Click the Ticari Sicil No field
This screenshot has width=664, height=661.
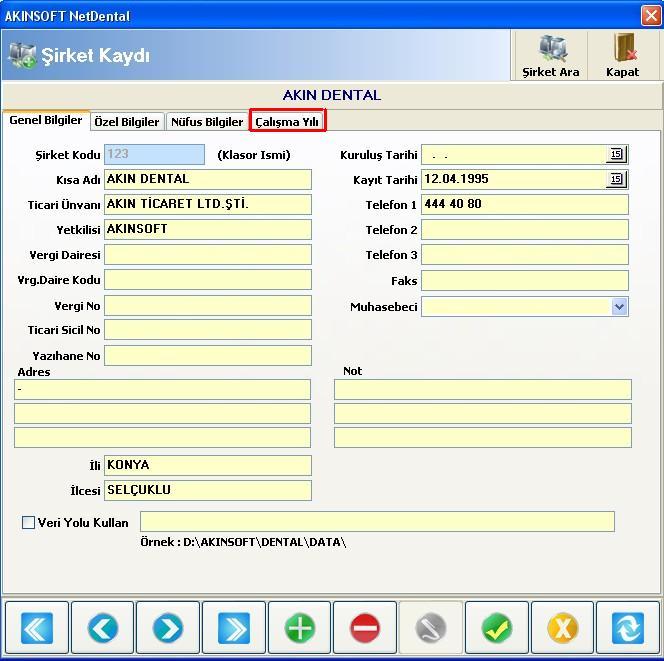[x=208, y=330]
